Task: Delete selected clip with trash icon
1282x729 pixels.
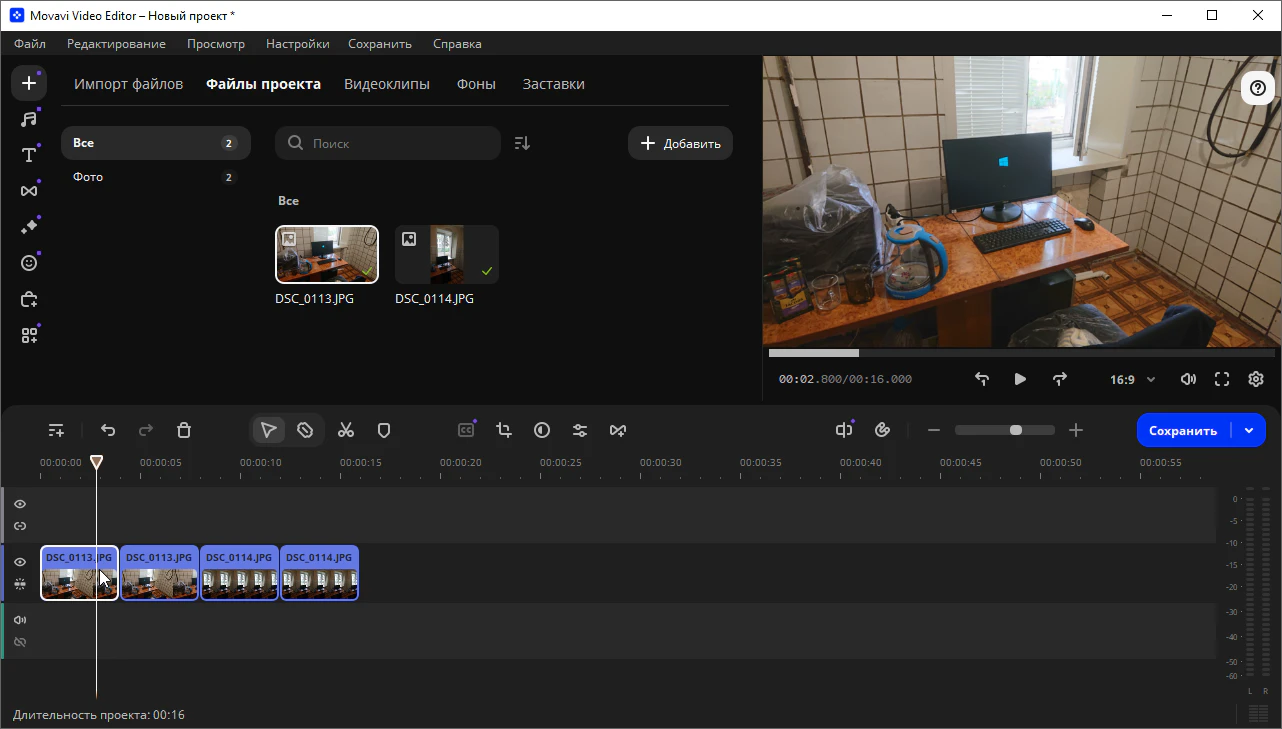Action: 184,430
